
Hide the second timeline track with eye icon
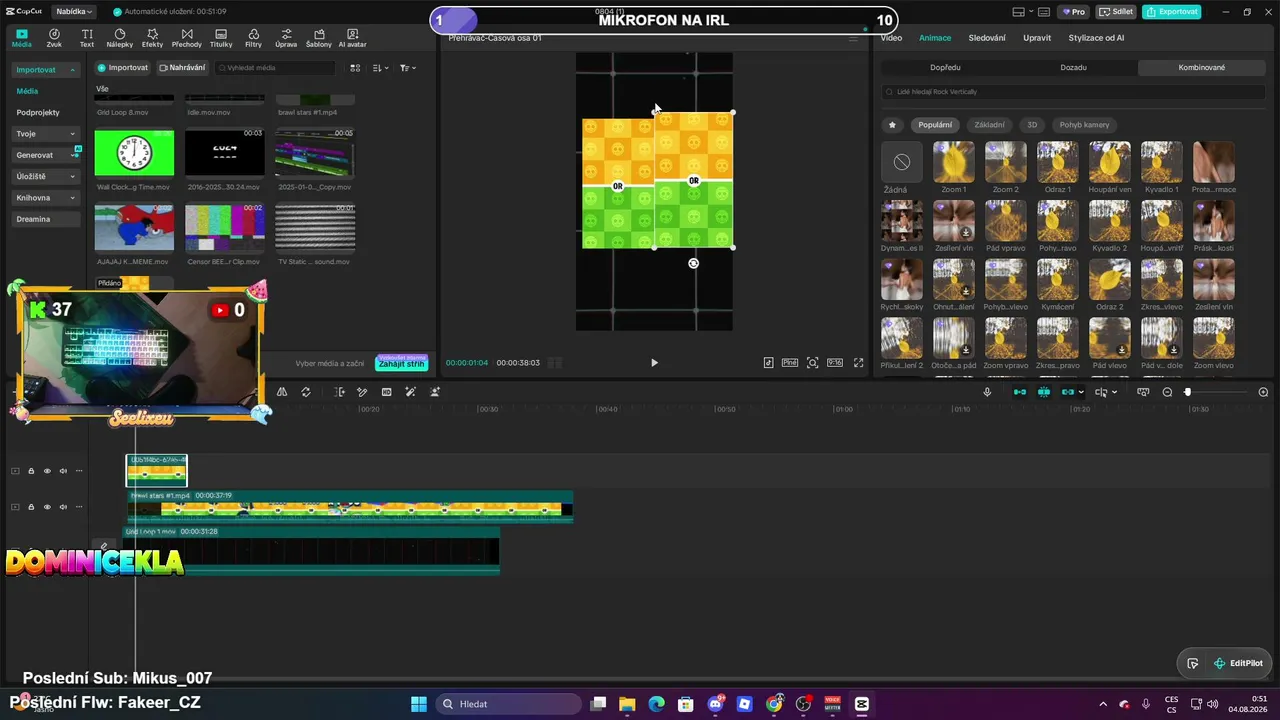pyautogui.click(x=47, y=507)
